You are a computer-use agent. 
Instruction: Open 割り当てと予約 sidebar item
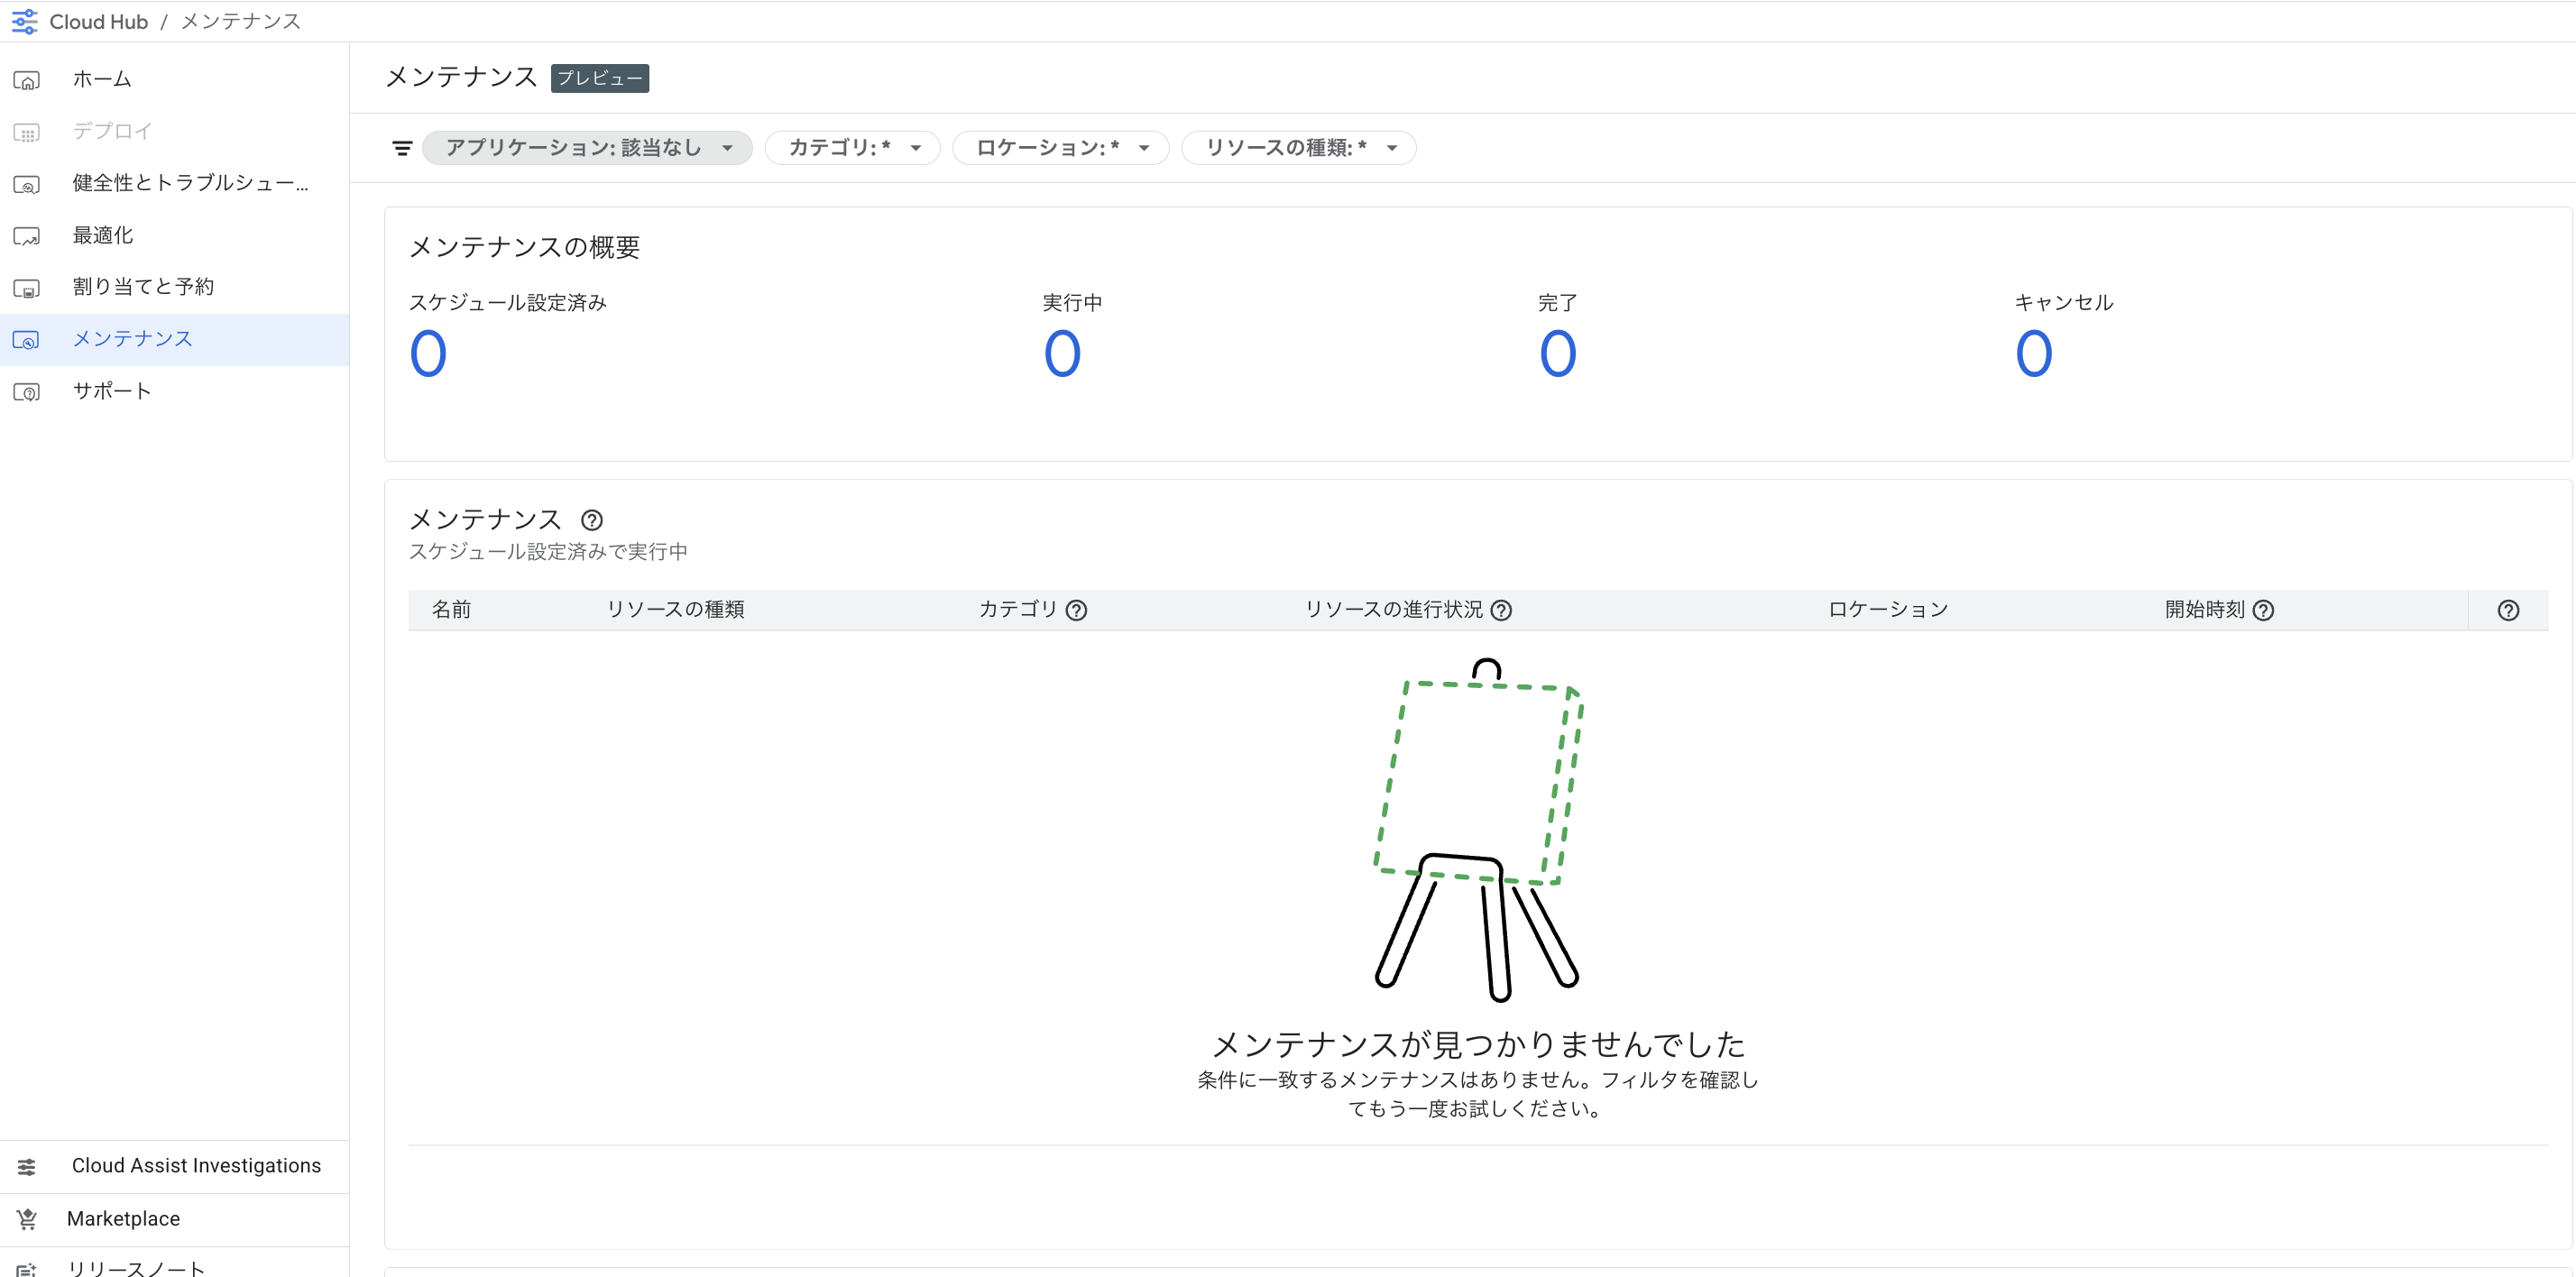point(143,287)
